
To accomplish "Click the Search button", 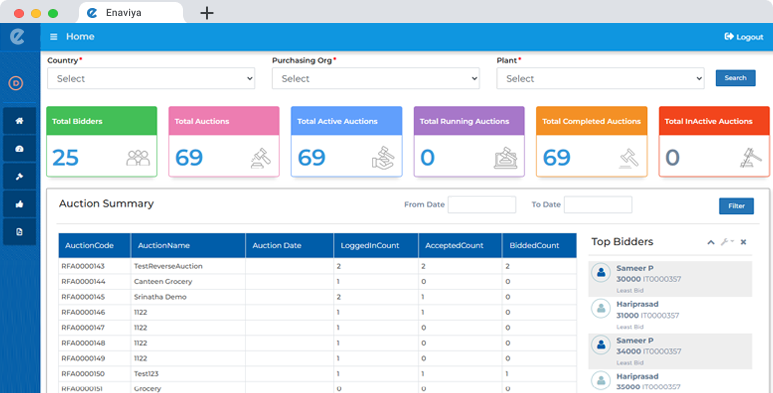I will 736,78.
